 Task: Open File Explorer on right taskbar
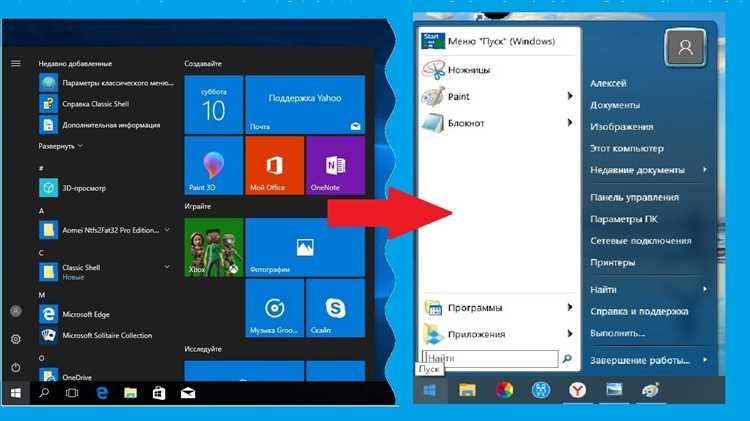(x=467, y=390)
